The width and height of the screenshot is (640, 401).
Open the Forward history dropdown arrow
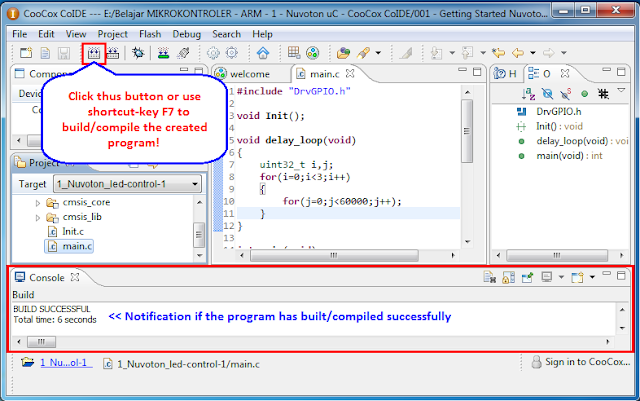[564, 53]
